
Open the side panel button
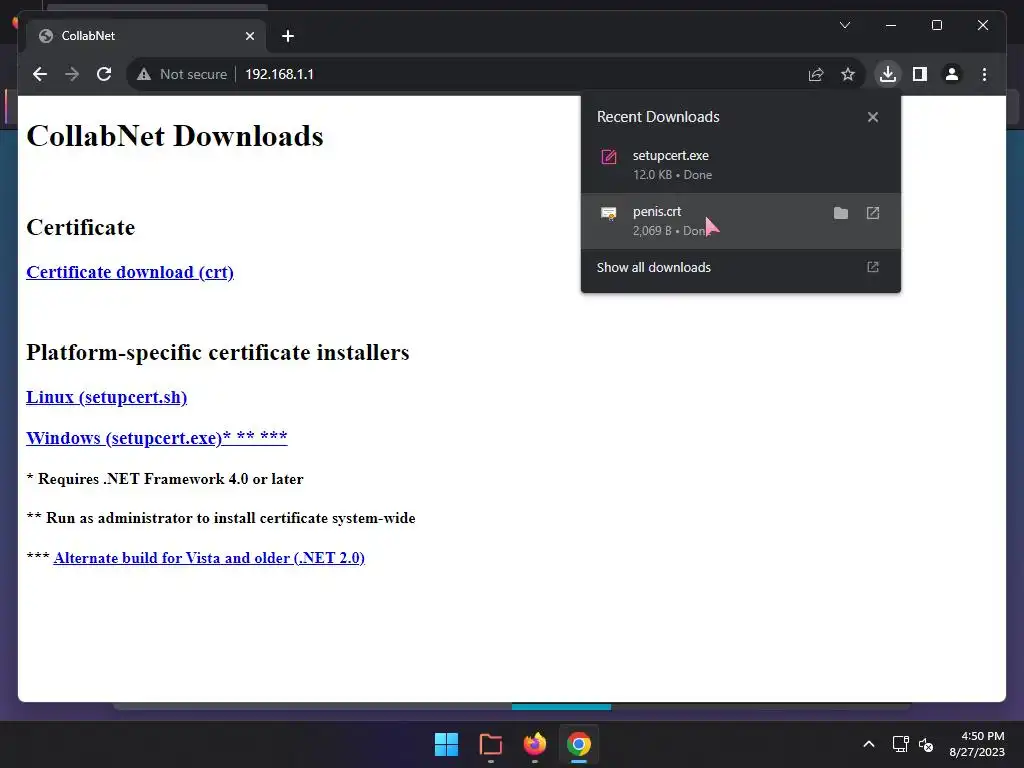[x=920, y=74]
